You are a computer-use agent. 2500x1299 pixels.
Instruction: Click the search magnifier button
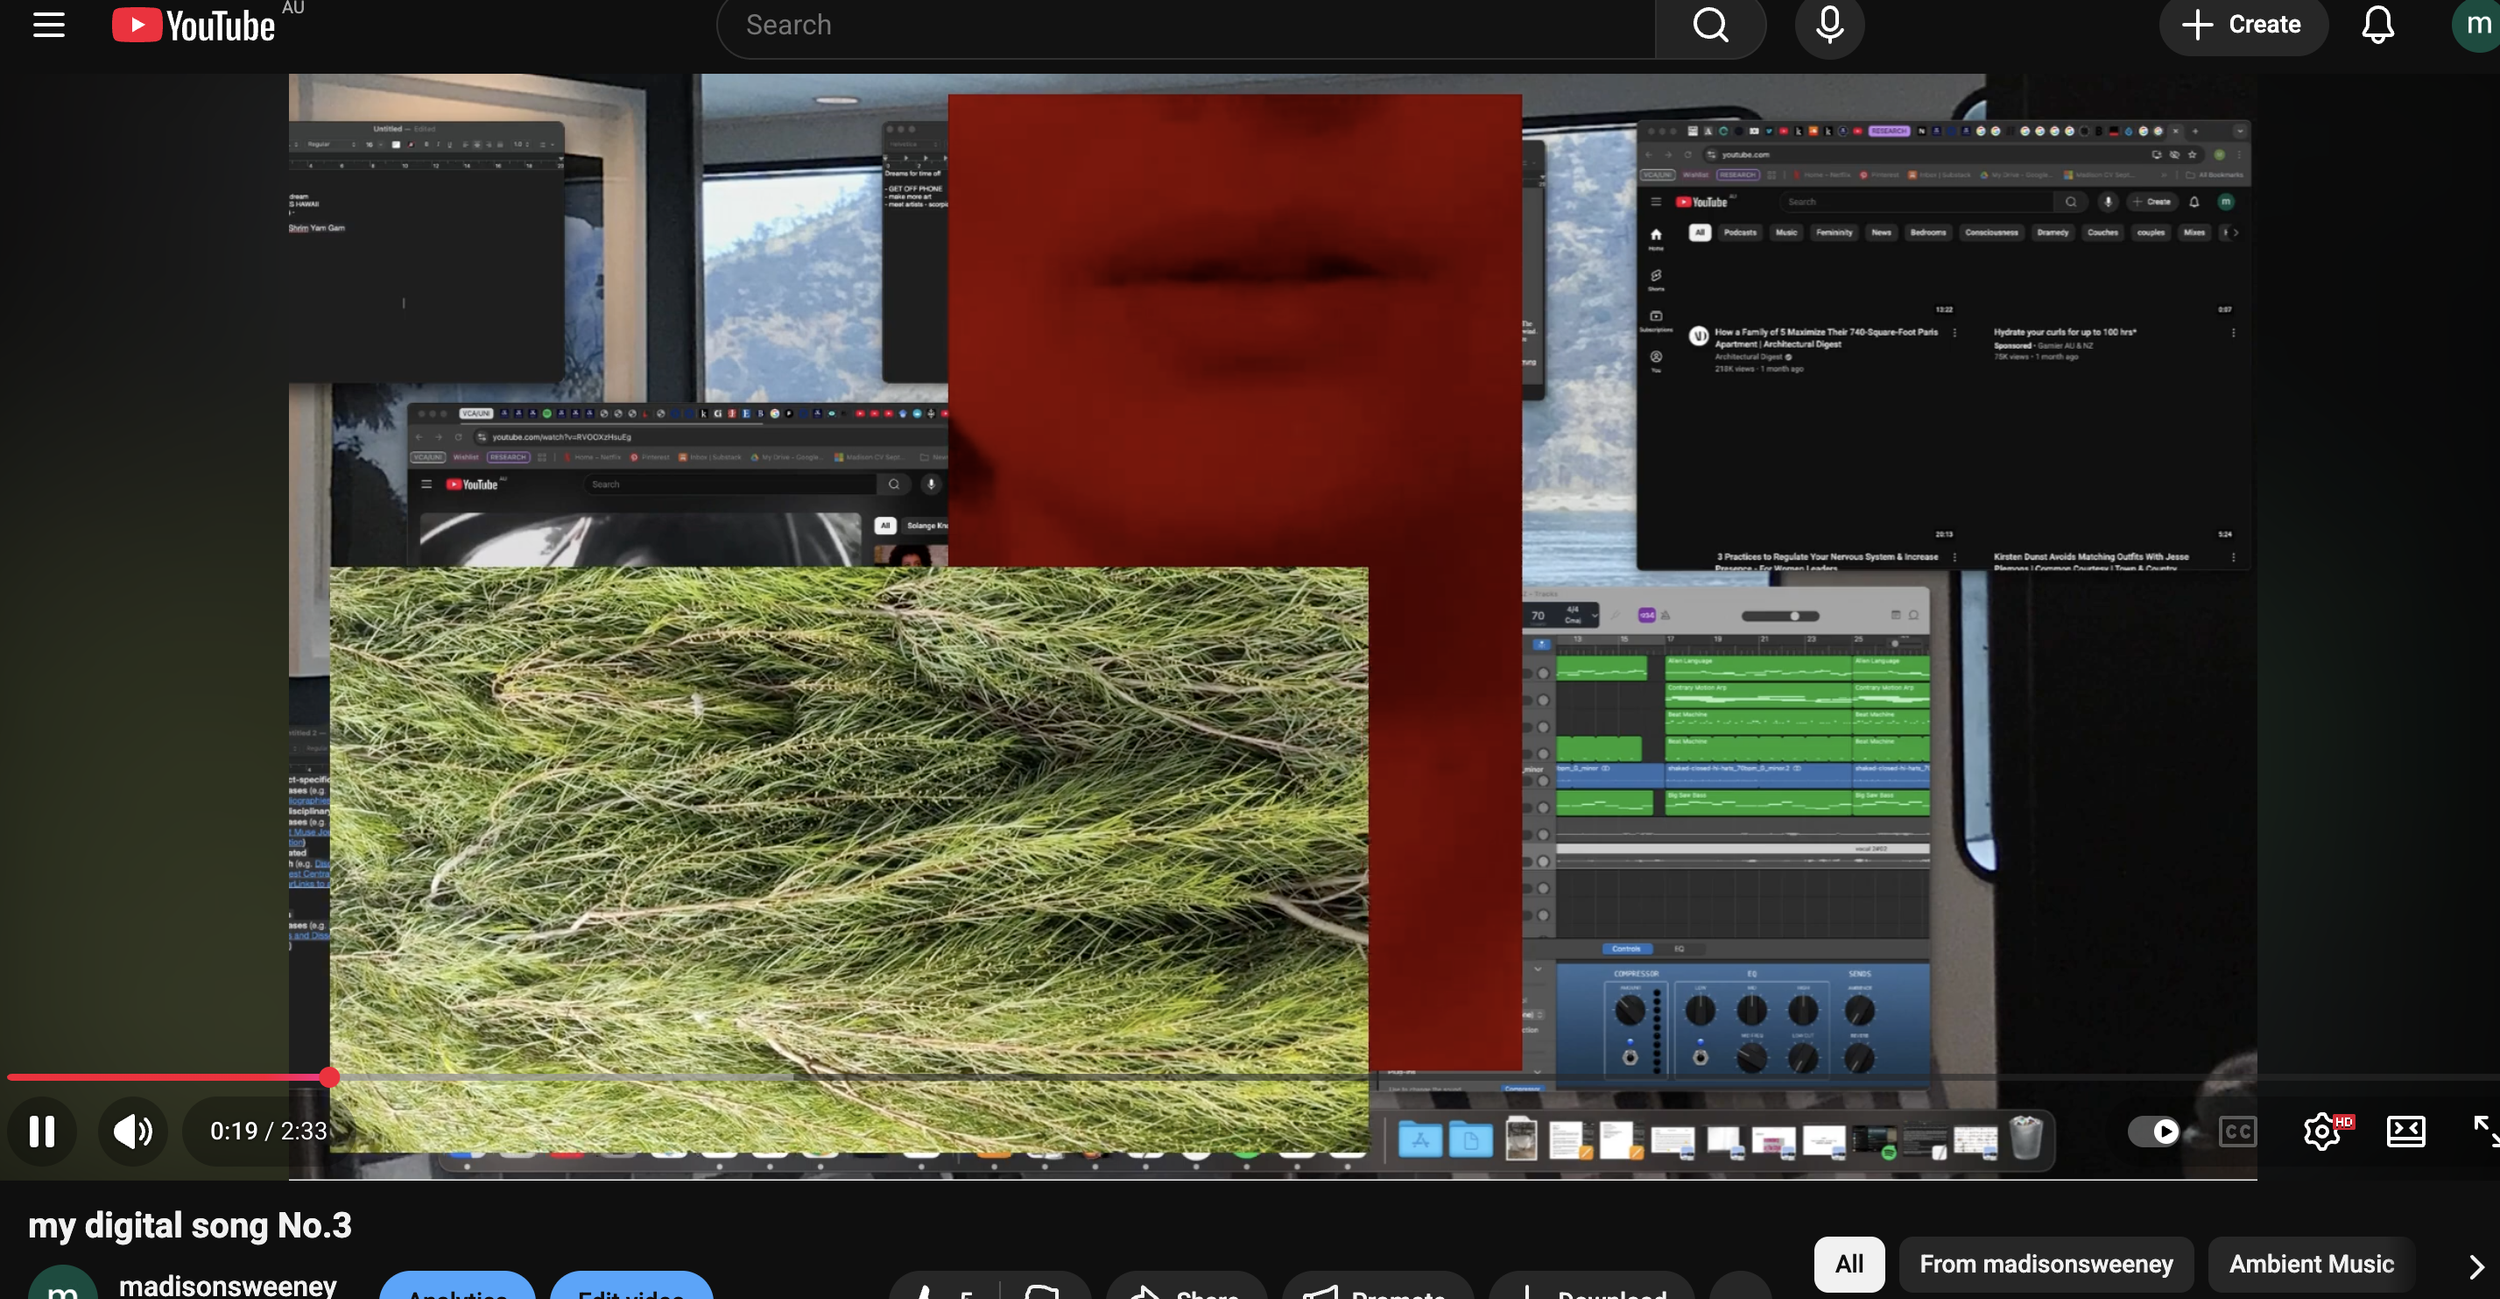pyautogui.click(x=1710, y=25)
